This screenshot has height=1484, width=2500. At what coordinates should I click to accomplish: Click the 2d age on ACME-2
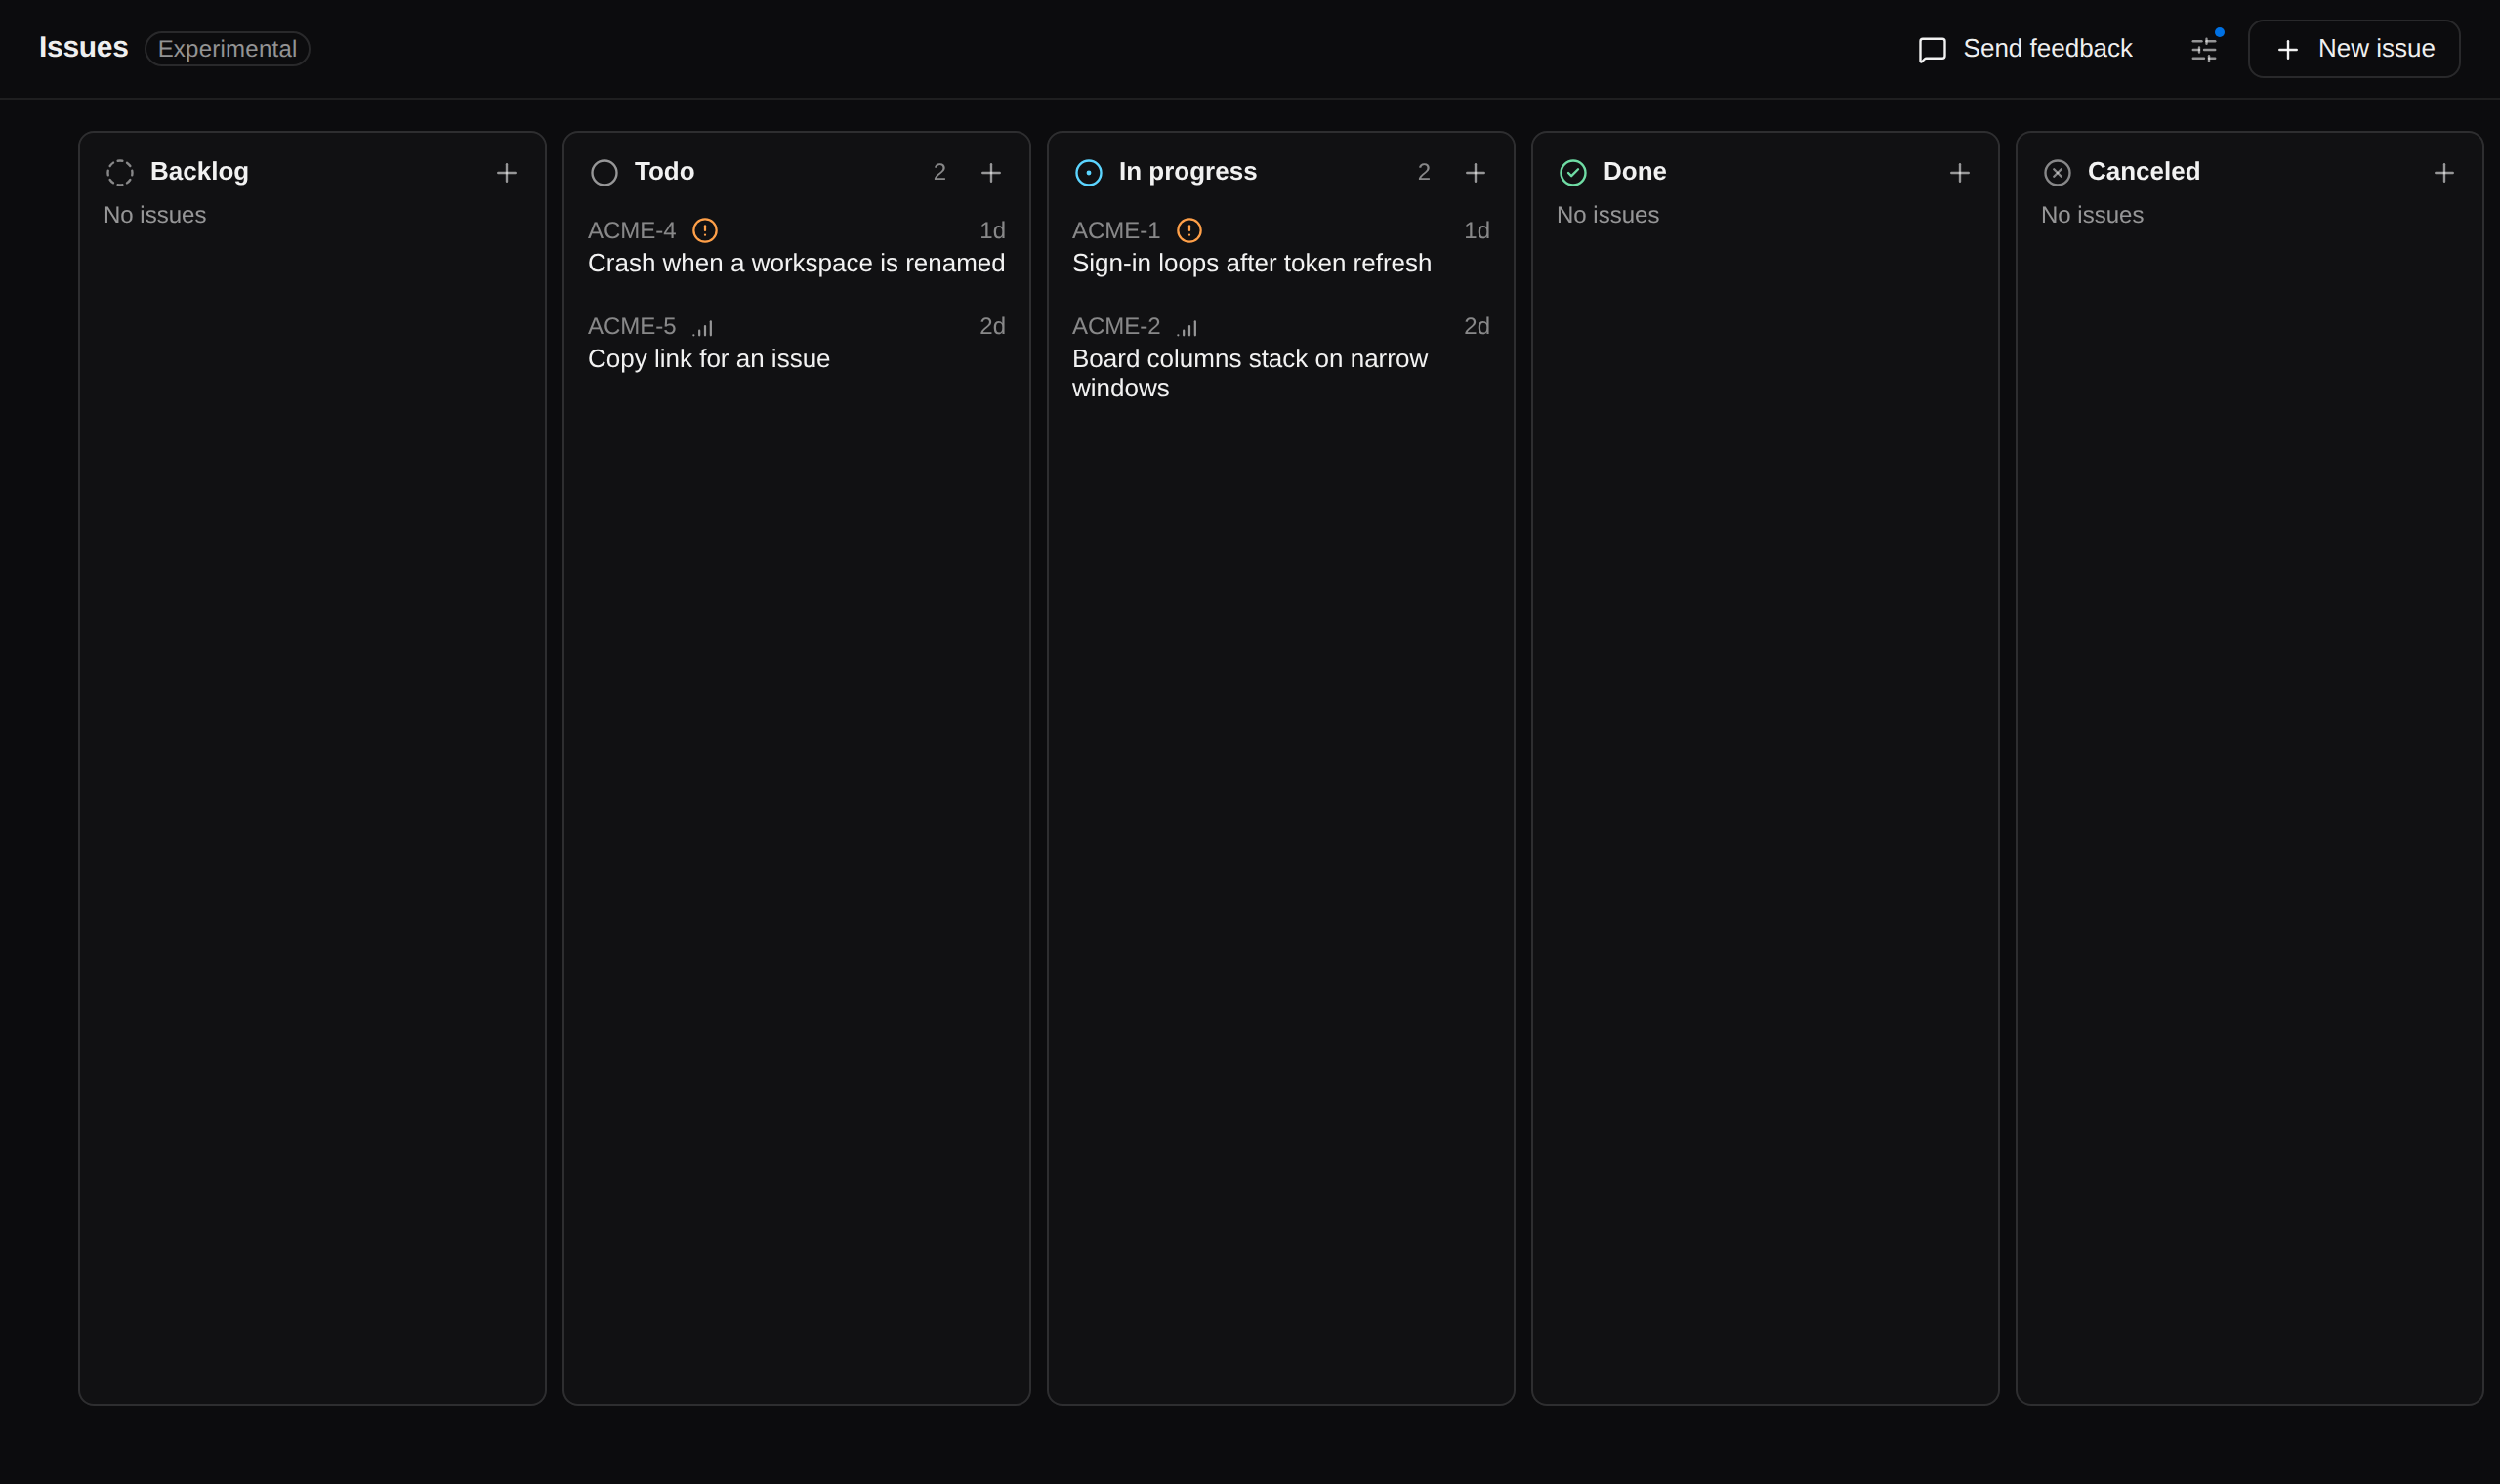(1477, 327)
